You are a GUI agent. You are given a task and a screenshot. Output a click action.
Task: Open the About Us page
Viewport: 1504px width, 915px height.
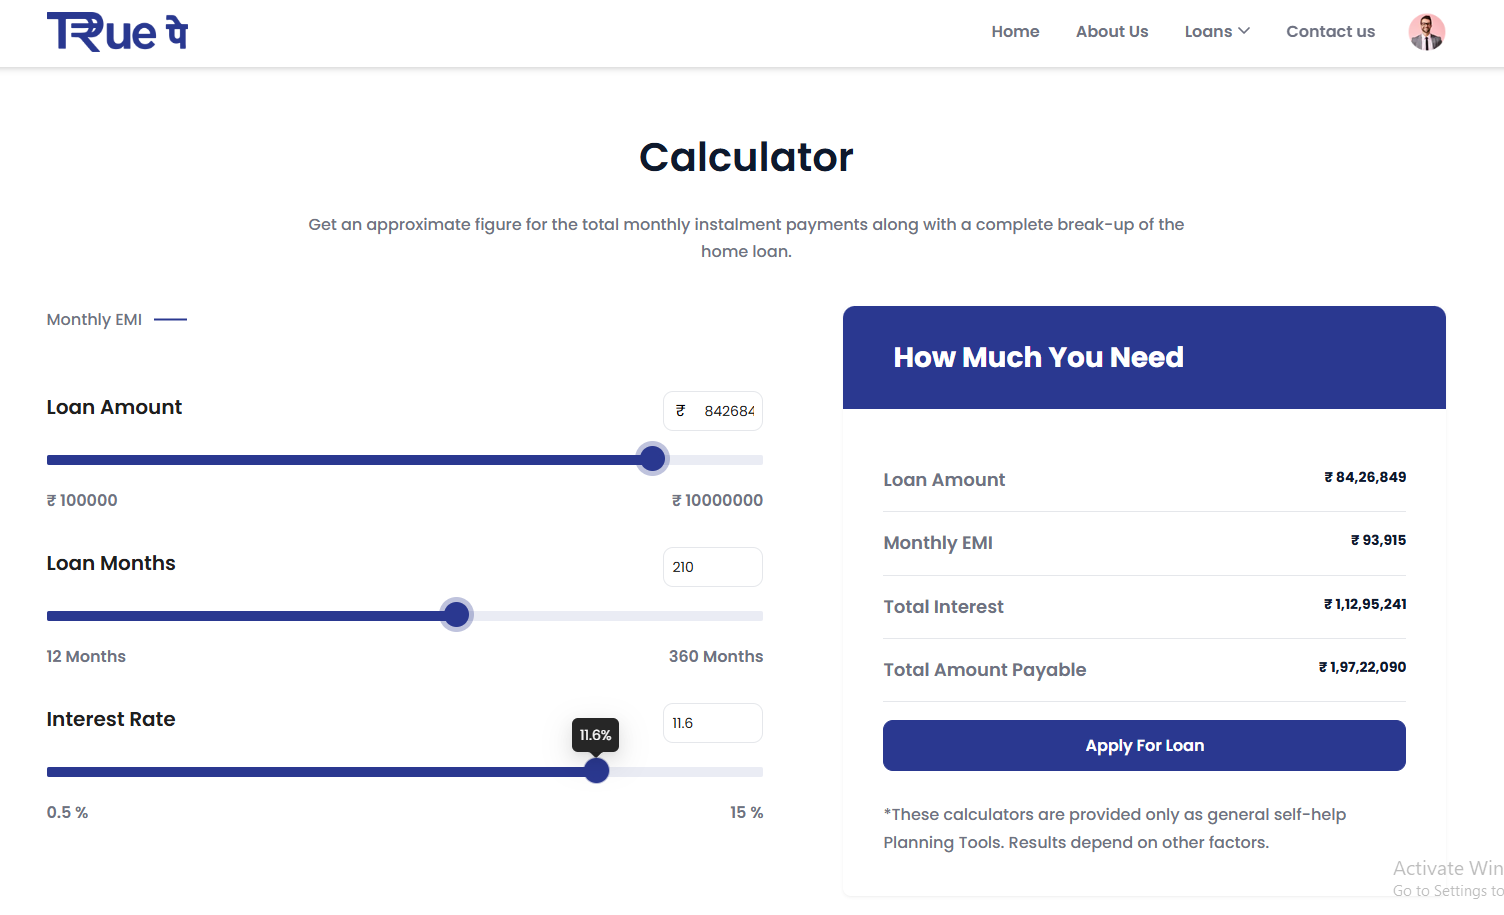coord(1111,32)
